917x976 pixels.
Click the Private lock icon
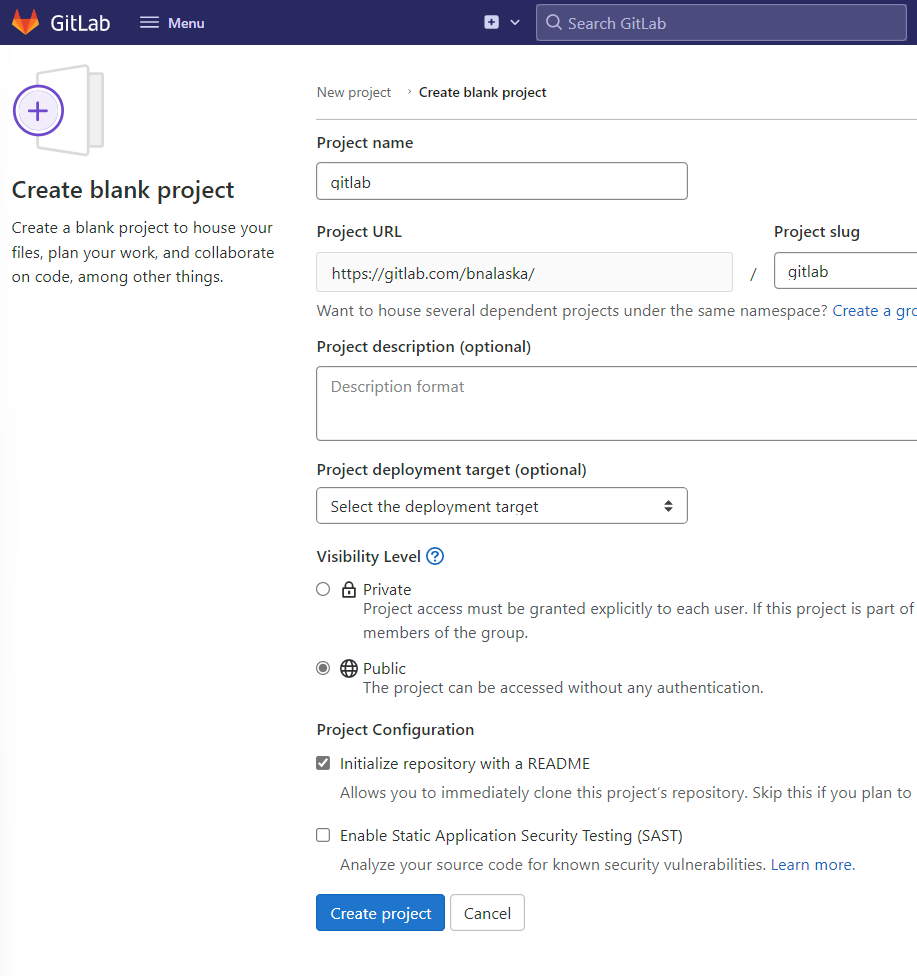[348, 589]
